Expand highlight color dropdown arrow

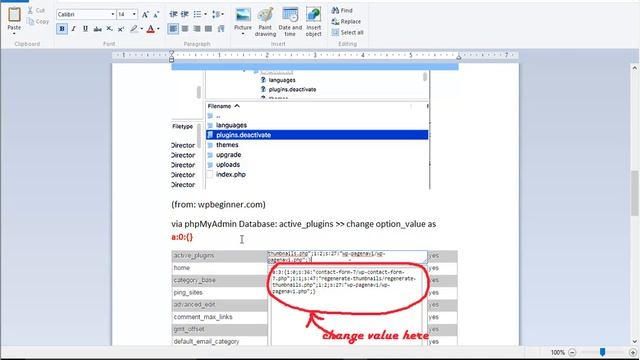[x=142, y=29]
